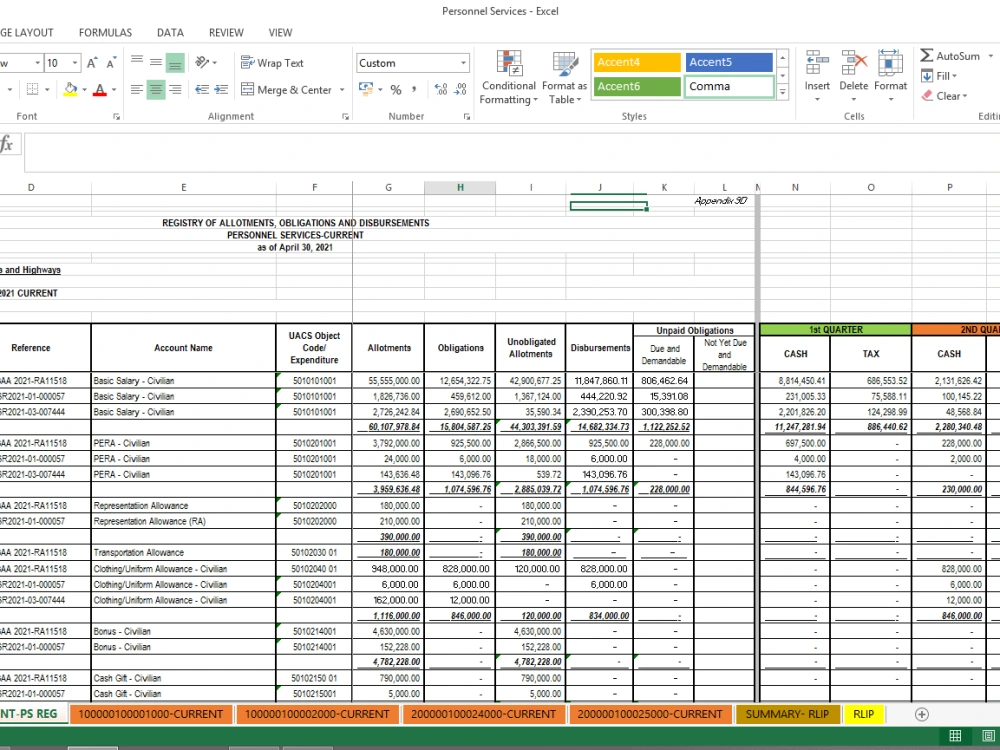Apply the yellow fill color bucket
This screenshot has width=1000, height=750.
point(71,89)
